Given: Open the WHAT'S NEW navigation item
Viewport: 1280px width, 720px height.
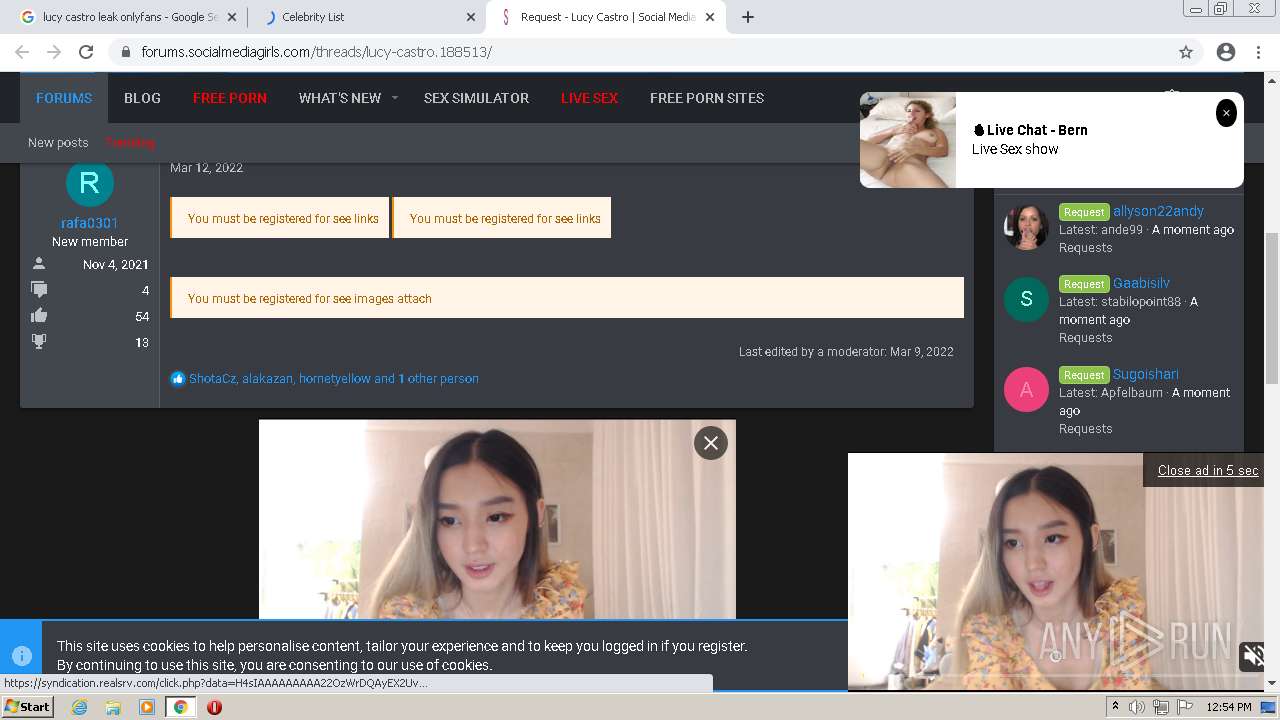Looking at the screenshot, I should 339,98.
